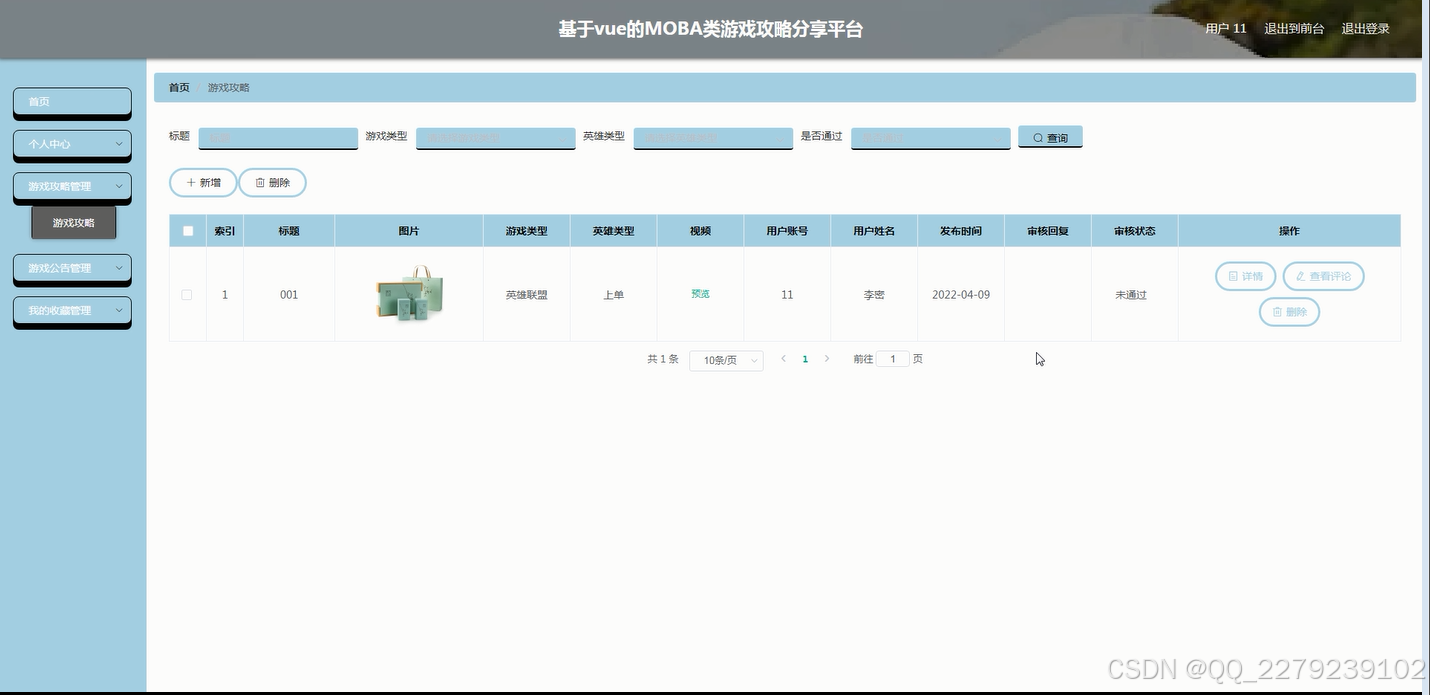Viewport: 1430px width, 695px height.
Task: Click the document icon on the 详情 button
Action: click(1232, 276)
